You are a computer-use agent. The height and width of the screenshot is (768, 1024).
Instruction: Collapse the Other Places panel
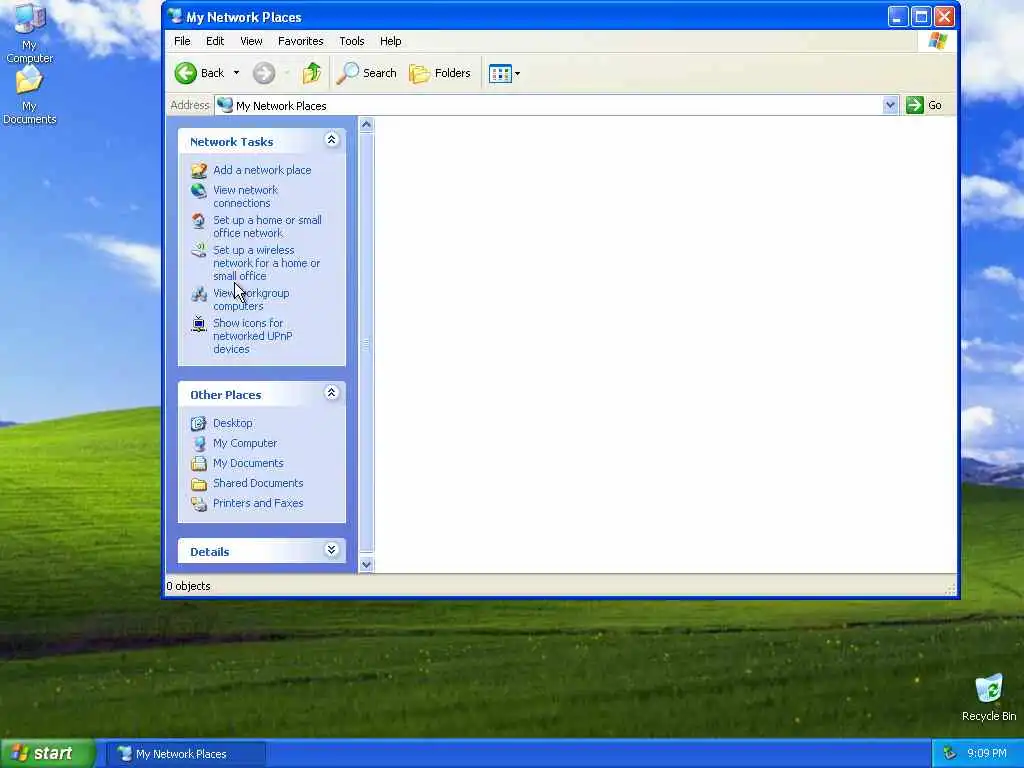[331, 393]
